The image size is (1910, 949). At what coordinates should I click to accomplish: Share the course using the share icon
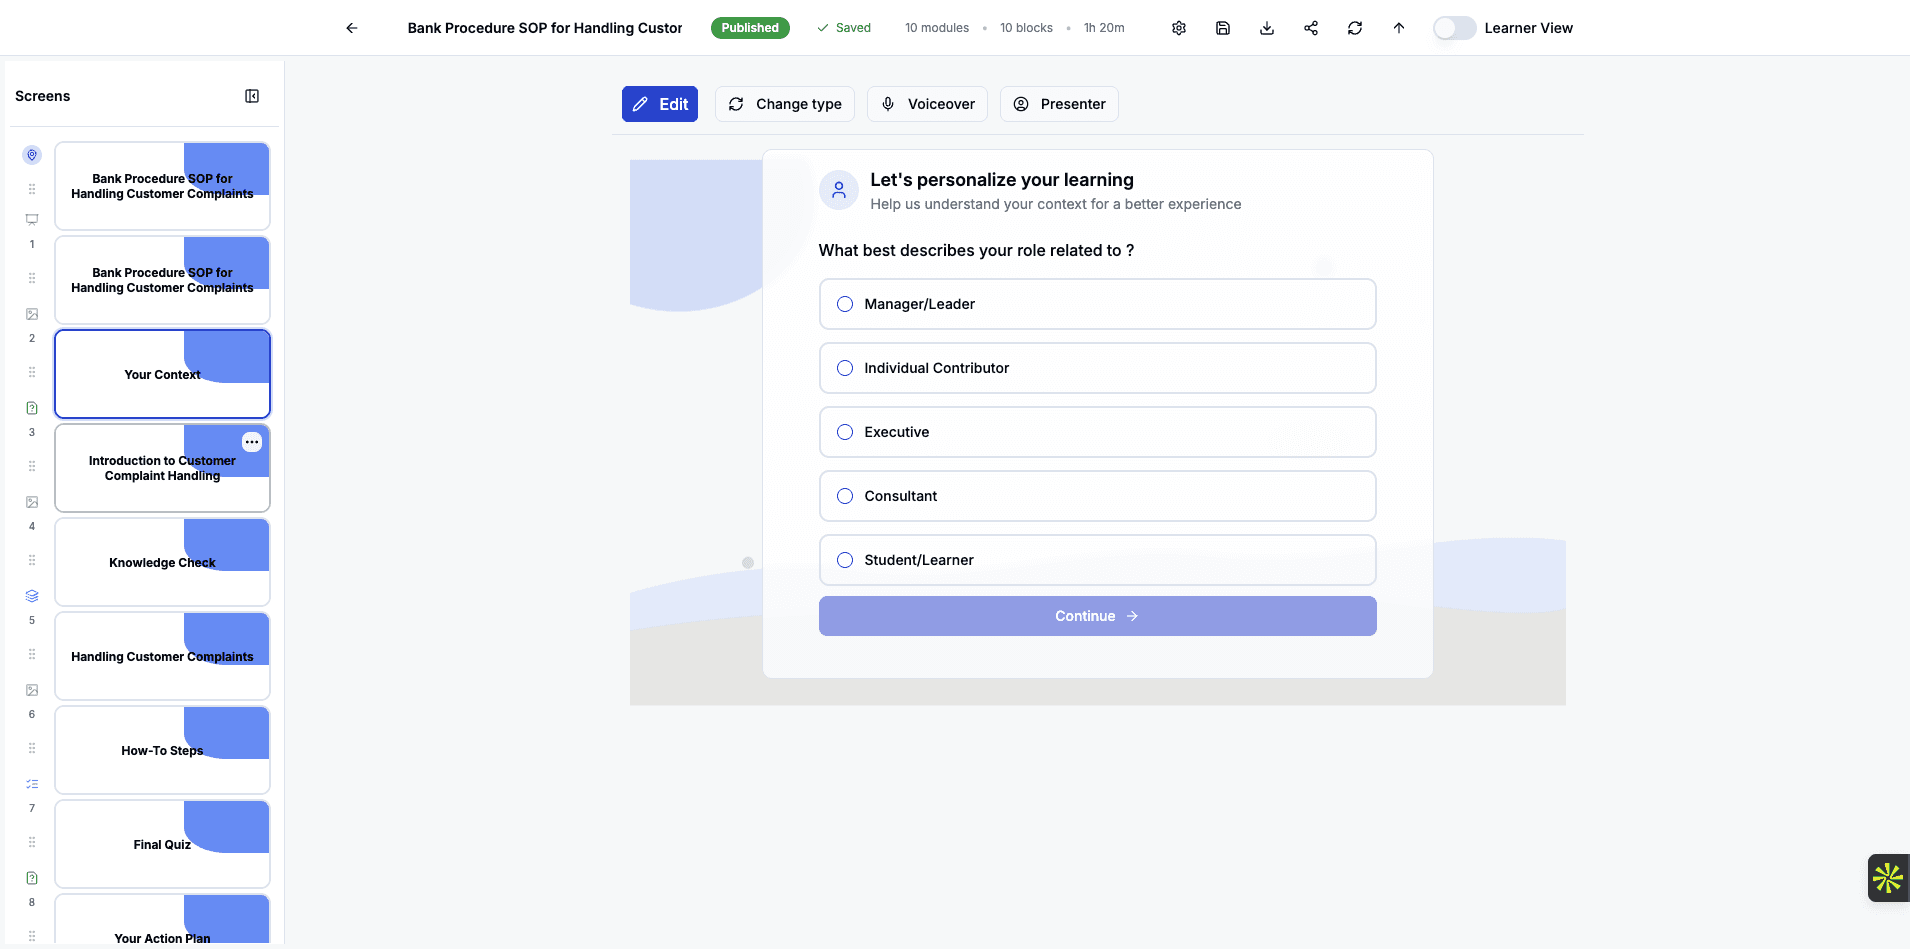(1311, 27)
